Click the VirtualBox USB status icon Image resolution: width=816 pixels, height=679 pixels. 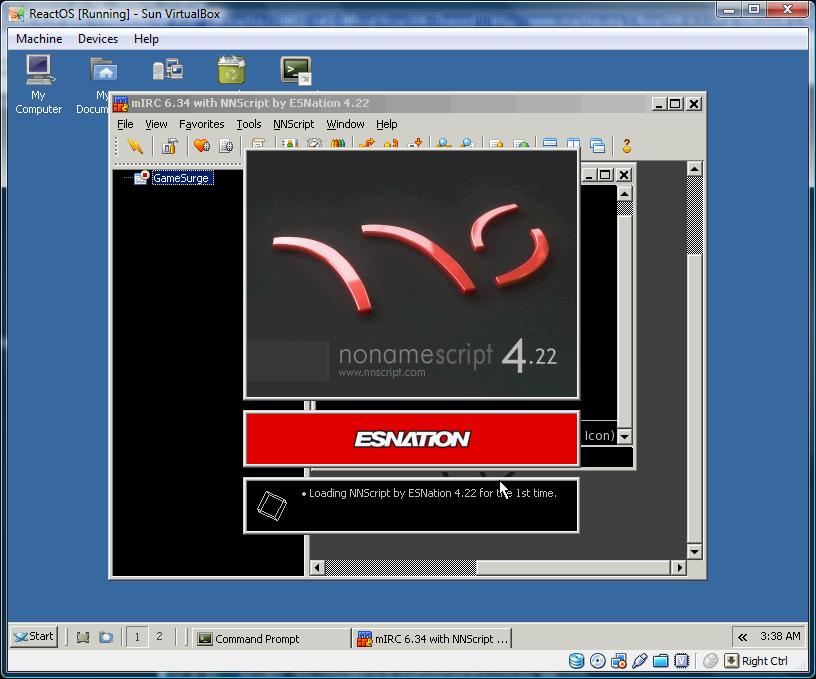[x=640, y=661]
